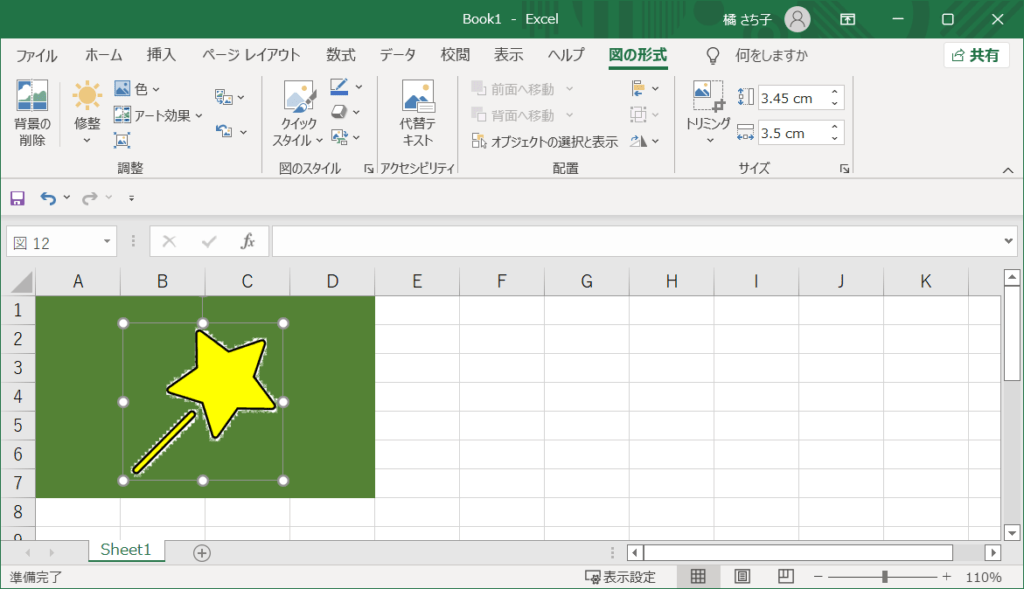Decrease picture width with down stepper
This screenshot has width=1024, height=589.
click(x=835, y=139)
